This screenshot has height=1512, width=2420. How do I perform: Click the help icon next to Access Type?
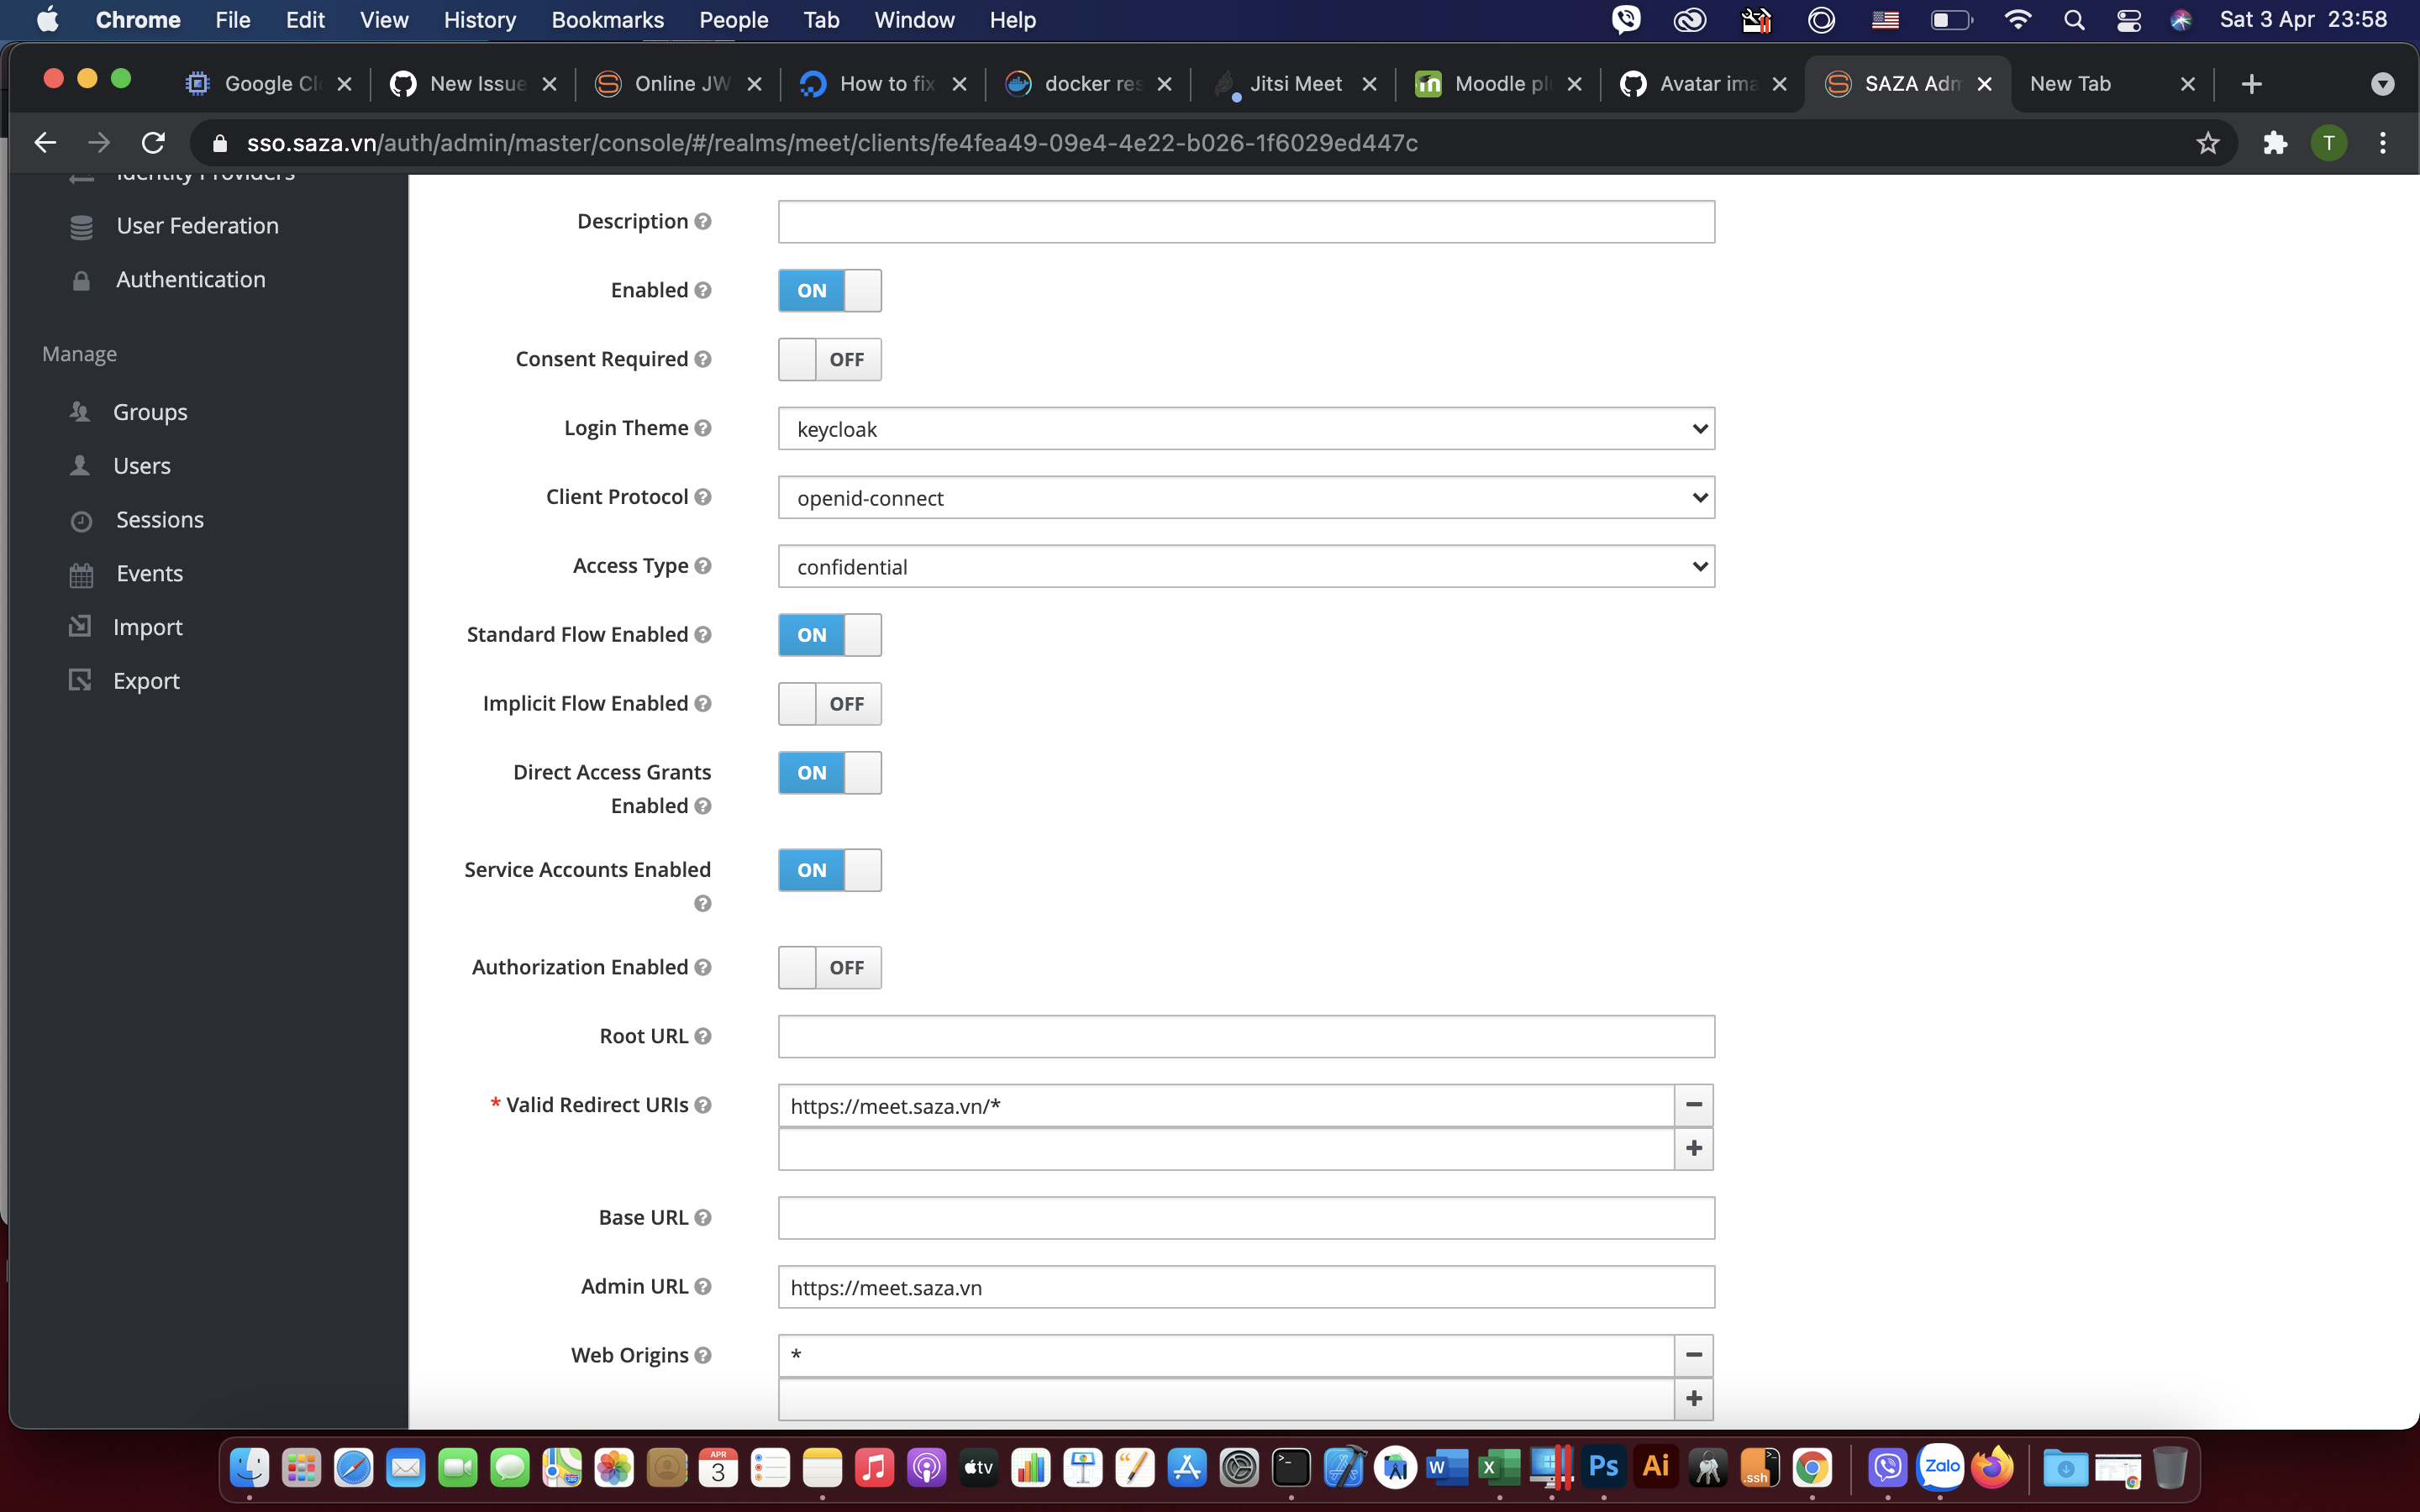click(703, 566)
